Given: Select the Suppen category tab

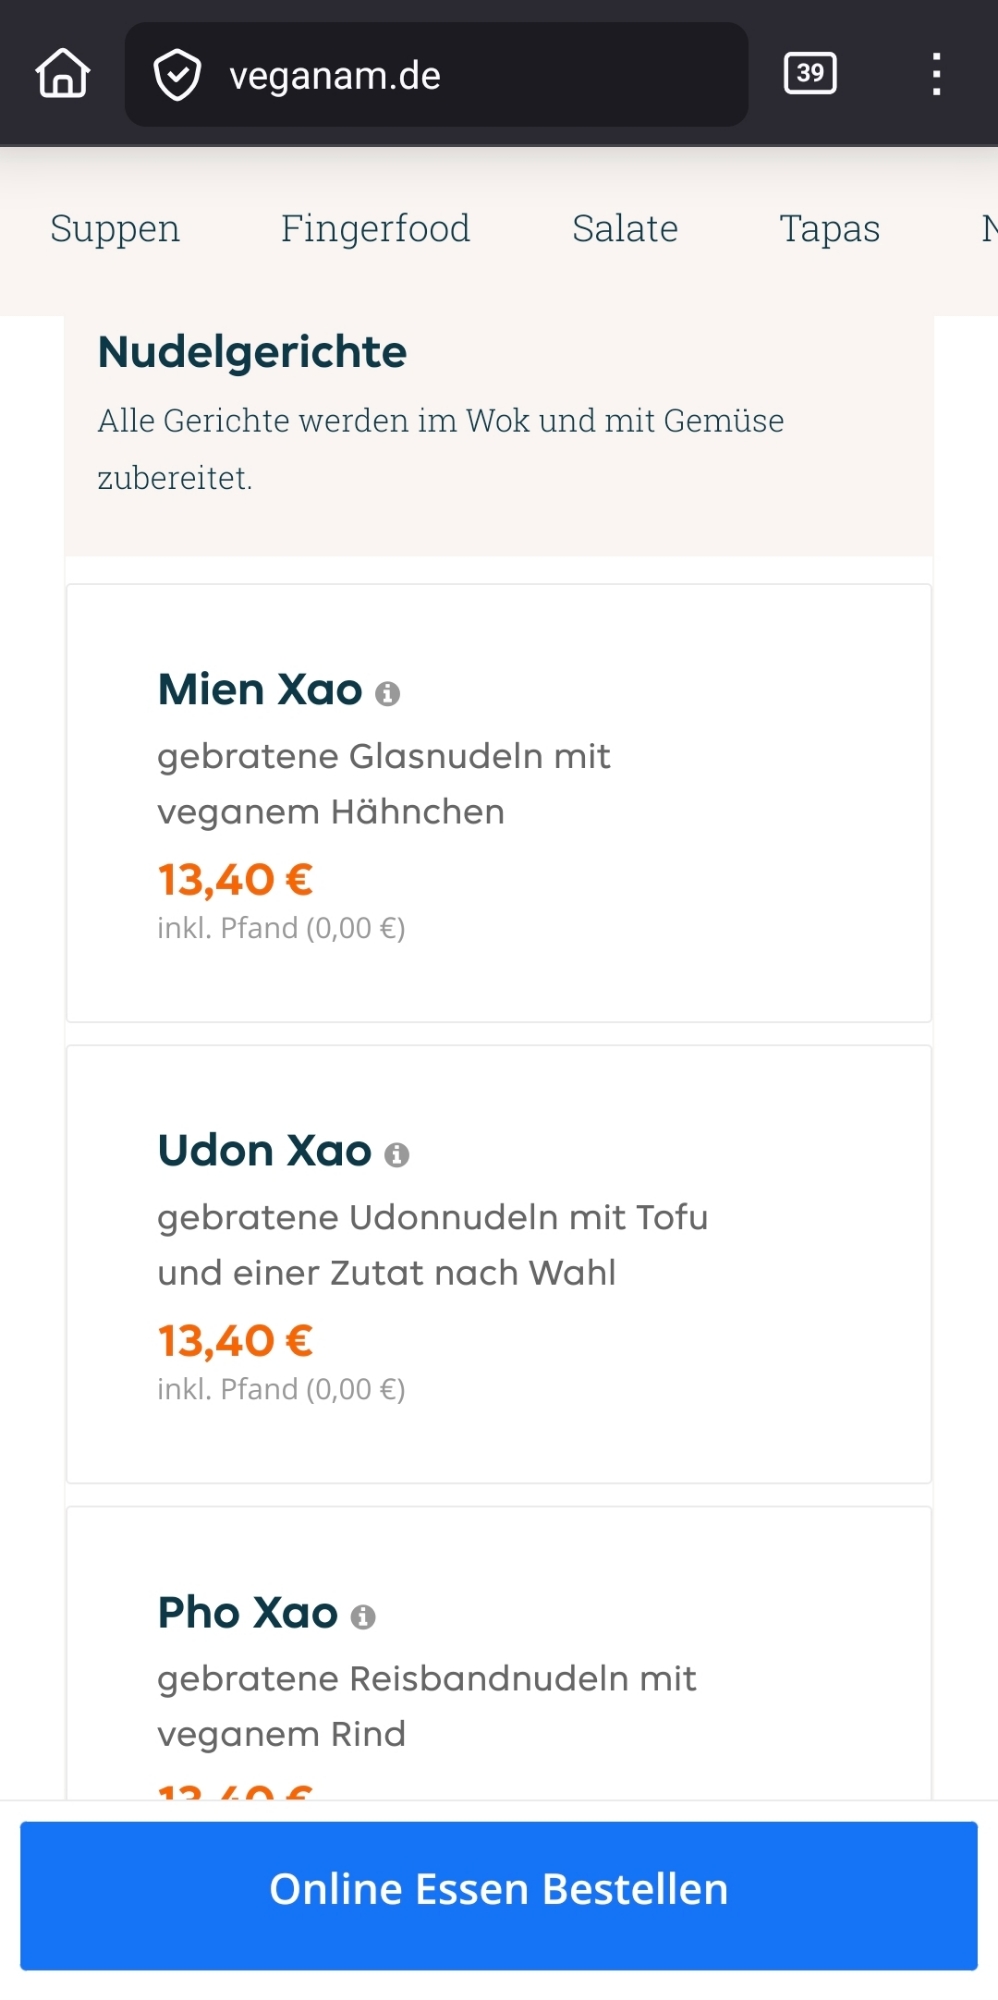Looking at the screenshot, I should [115, 229].
